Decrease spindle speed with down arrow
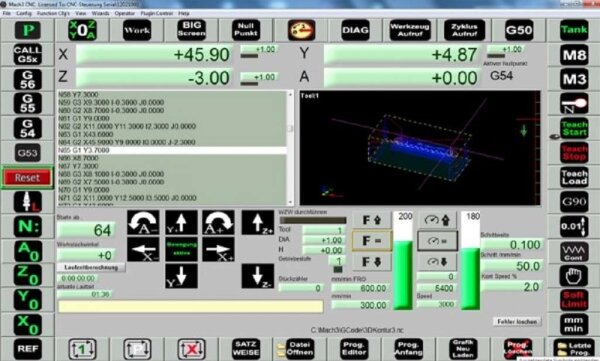600x361 pixels. 437,262
